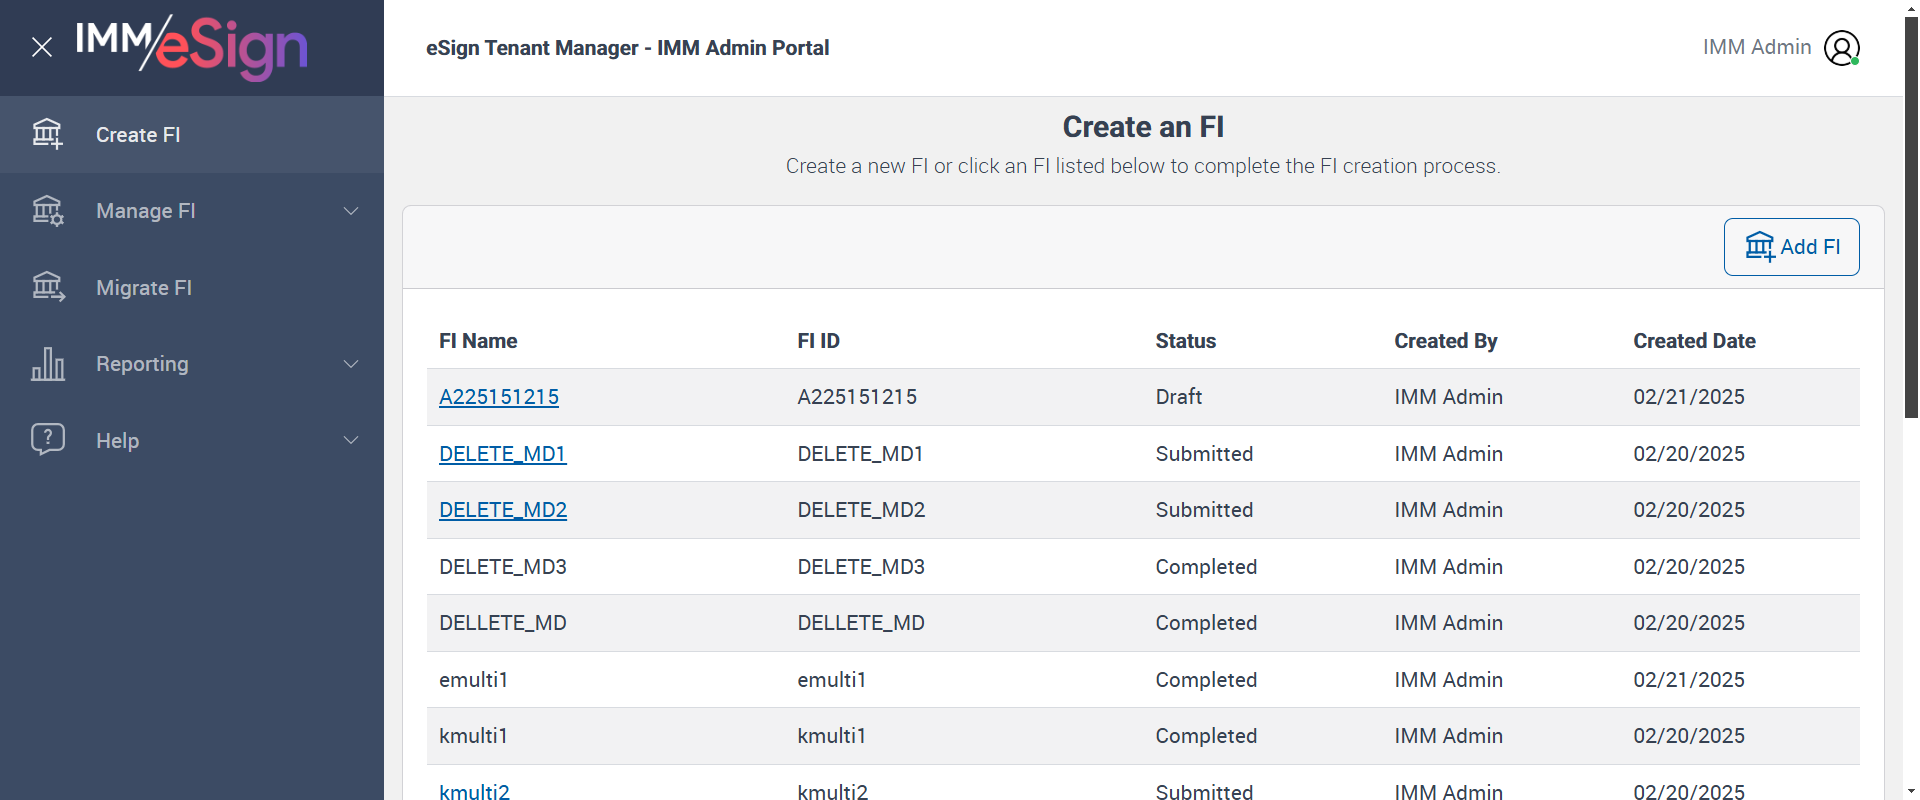This screenshot has width=1920, height=800.
Task: Open the DELETE_MD2 FI link
Action: pyautogui.click(x=503, y=510)
